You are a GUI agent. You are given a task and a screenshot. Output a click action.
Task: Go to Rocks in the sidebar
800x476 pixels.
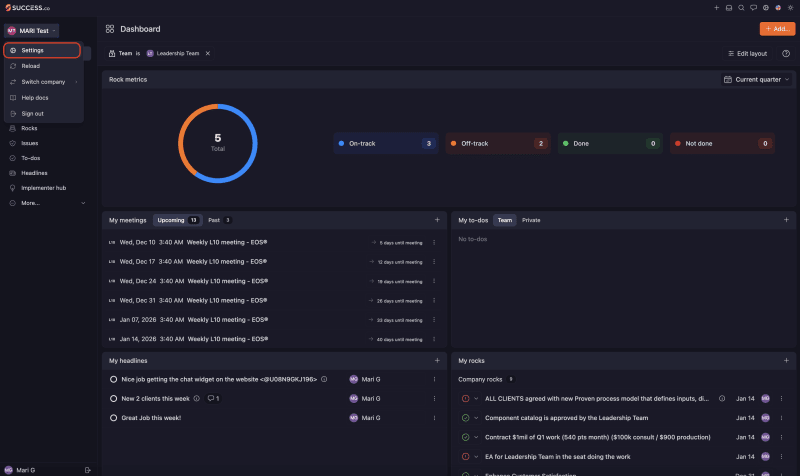[x=29, y=129]
